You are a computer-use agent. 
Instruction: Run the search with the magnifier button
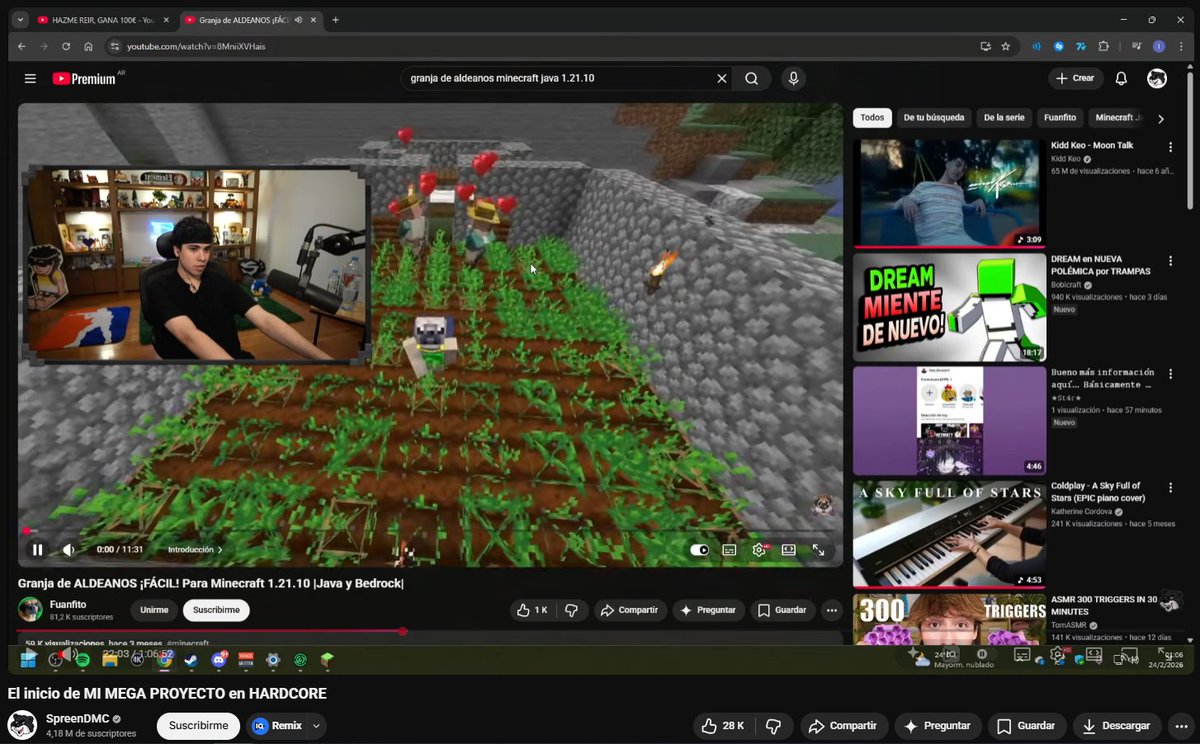[x=751, y=78]
